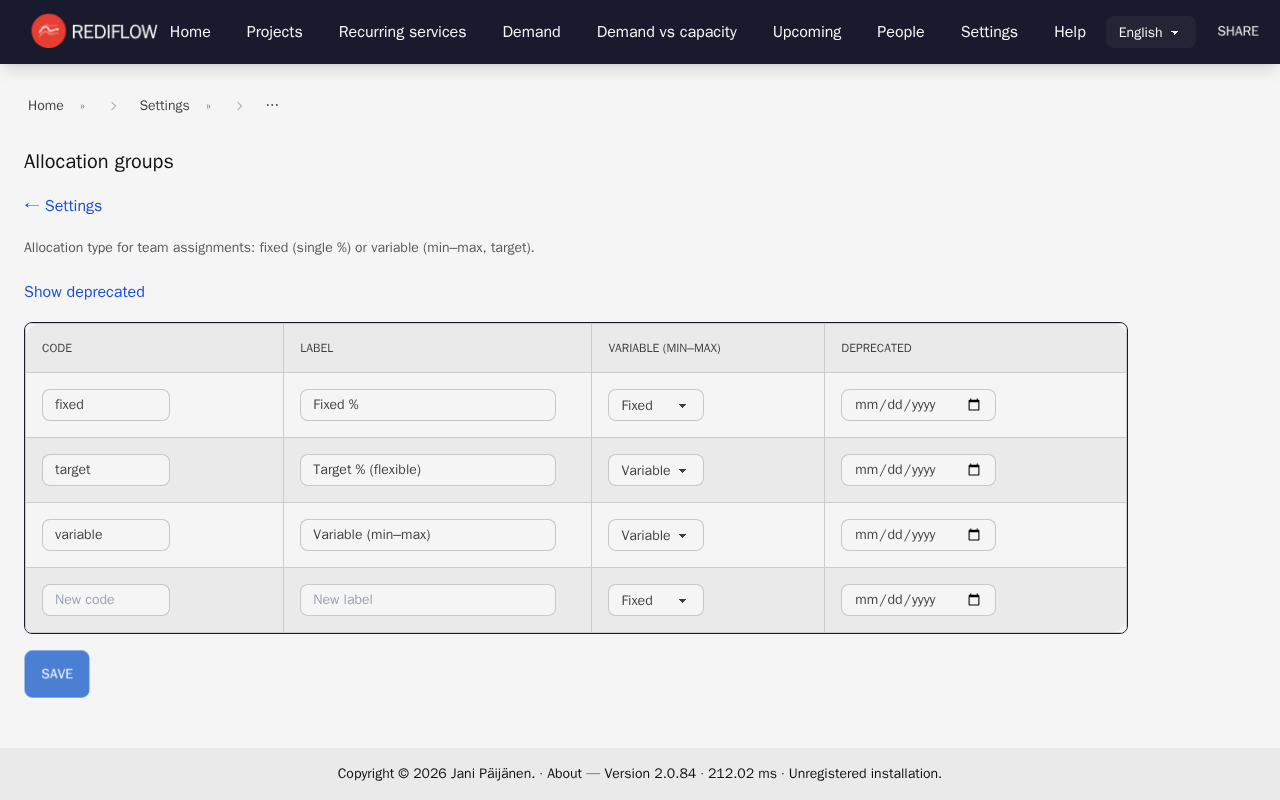Open the People menu item
1280x800 pixels.
900,31
